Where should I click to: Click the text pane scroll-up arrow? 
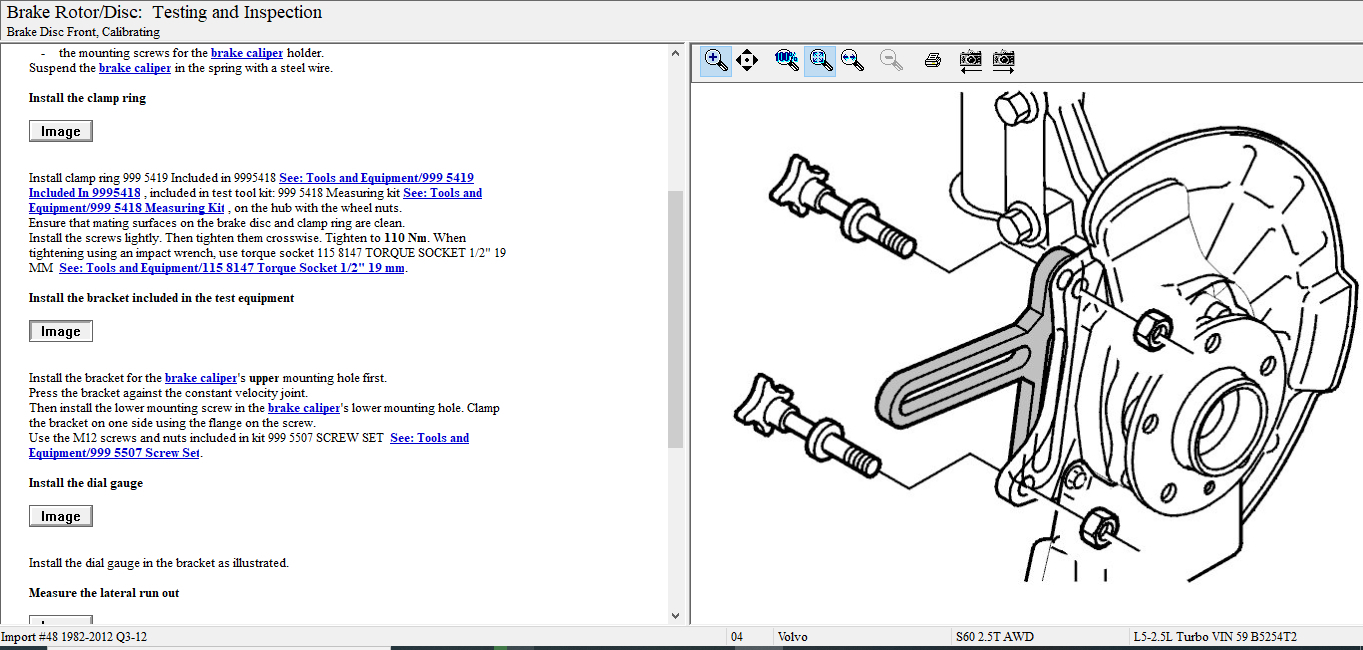[675, 53]
